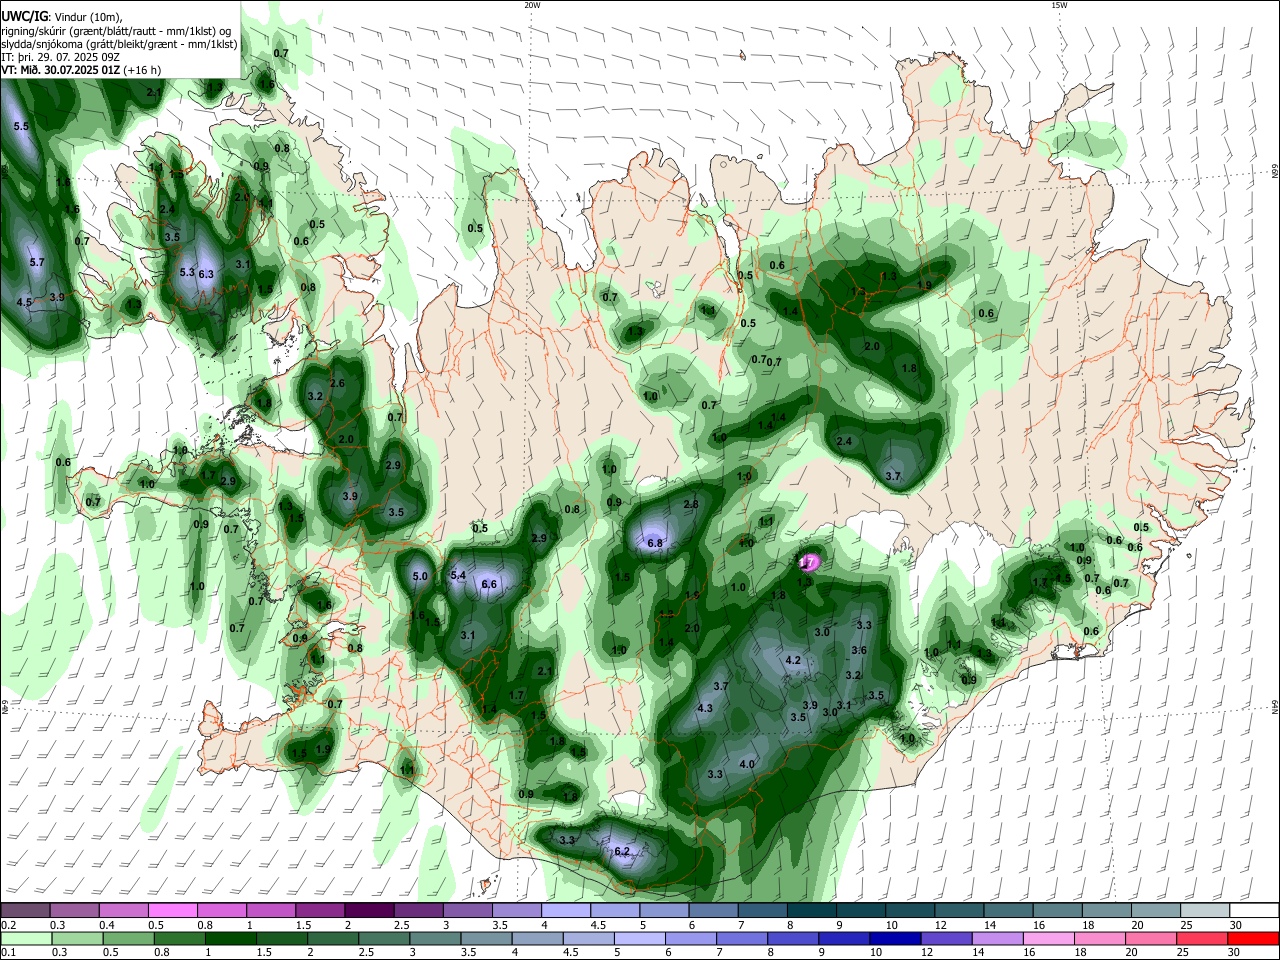This screenshot has width=1280, height=960.
Task: Click the 6.3 value in the Westfjords
Action: [x=207, y=273]
